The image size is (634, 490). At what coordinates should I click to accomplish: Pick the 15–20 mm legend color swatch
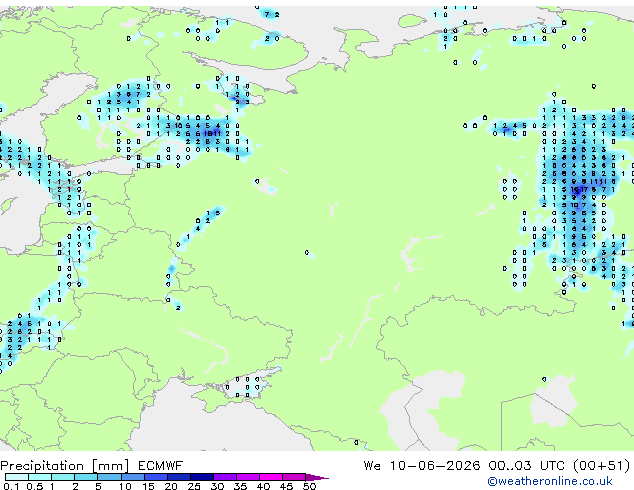pos(155,477)
